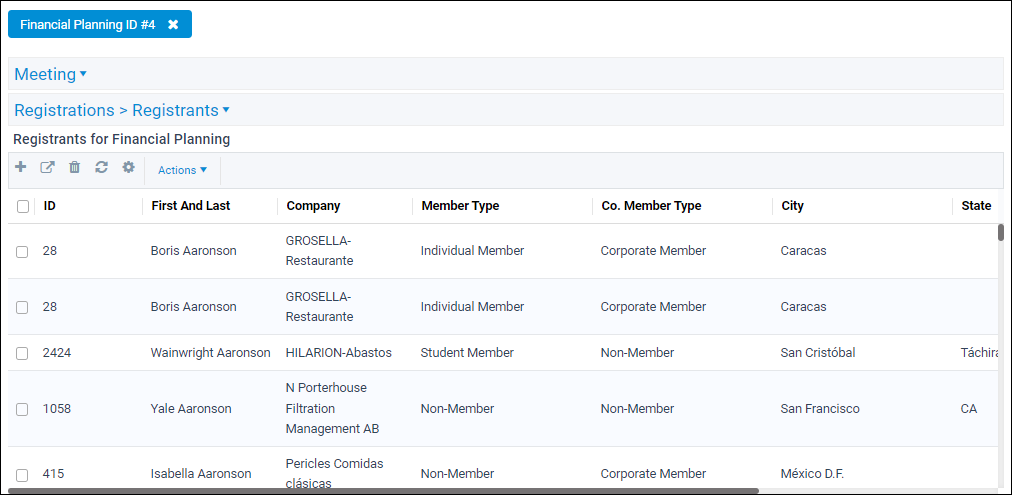
Task: Sort by First And Last column header
Action: point(190,206)
